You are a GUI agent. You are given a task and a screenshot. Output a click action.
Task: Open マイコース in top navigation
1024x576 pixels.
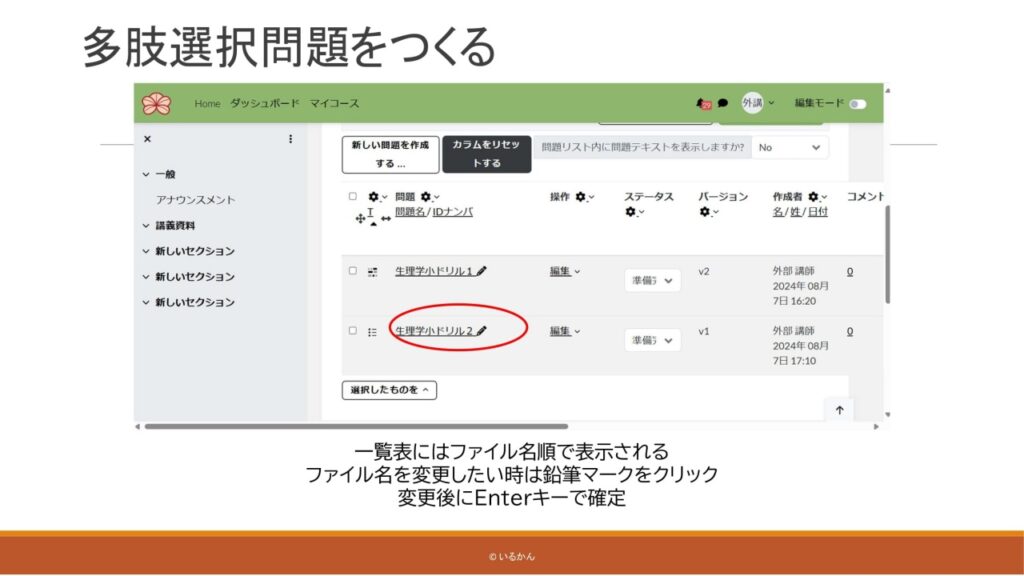[x=334, y=103]
